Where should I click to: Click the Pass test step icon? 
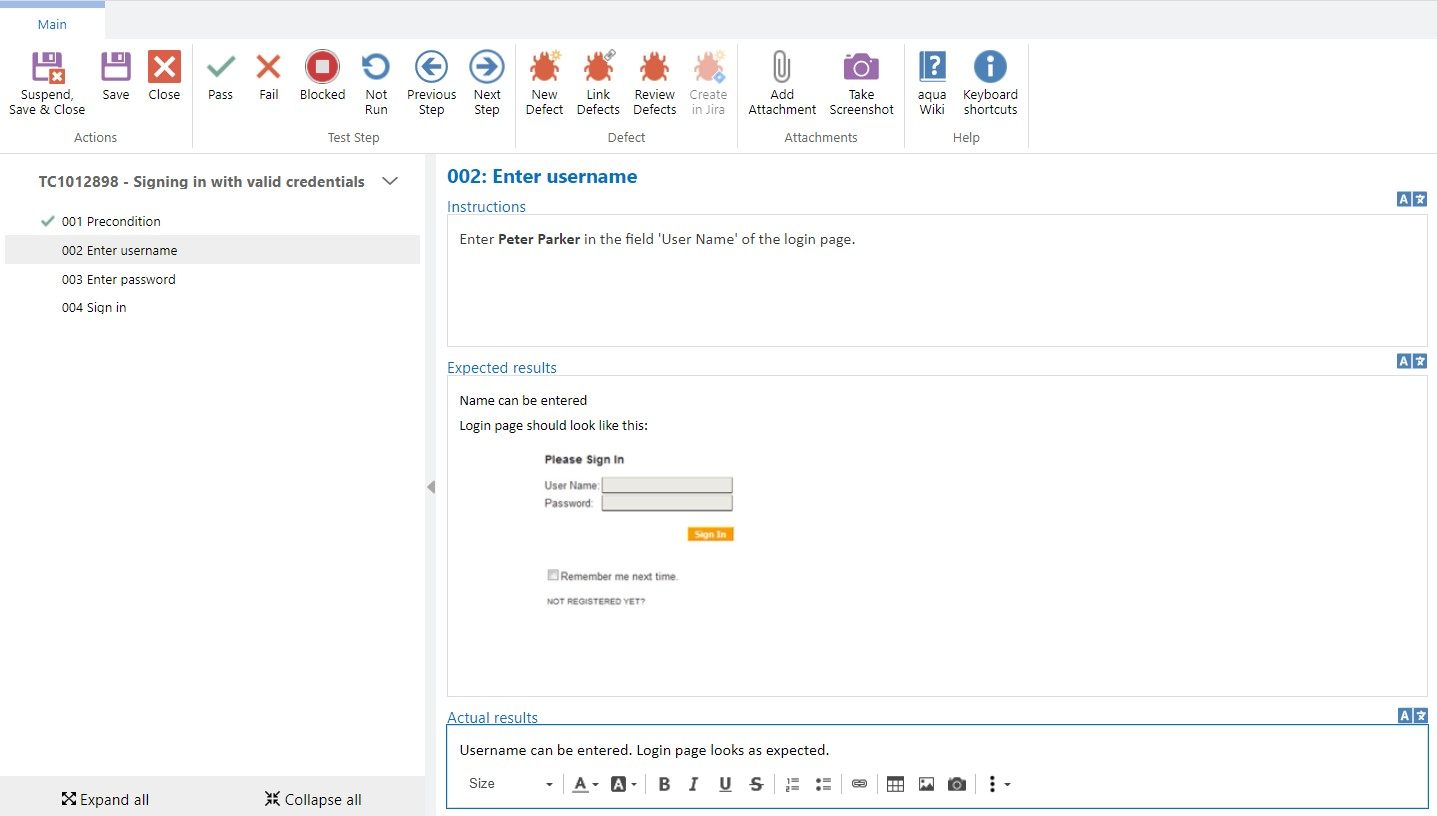pyautogui.click(x=220, y=68)
